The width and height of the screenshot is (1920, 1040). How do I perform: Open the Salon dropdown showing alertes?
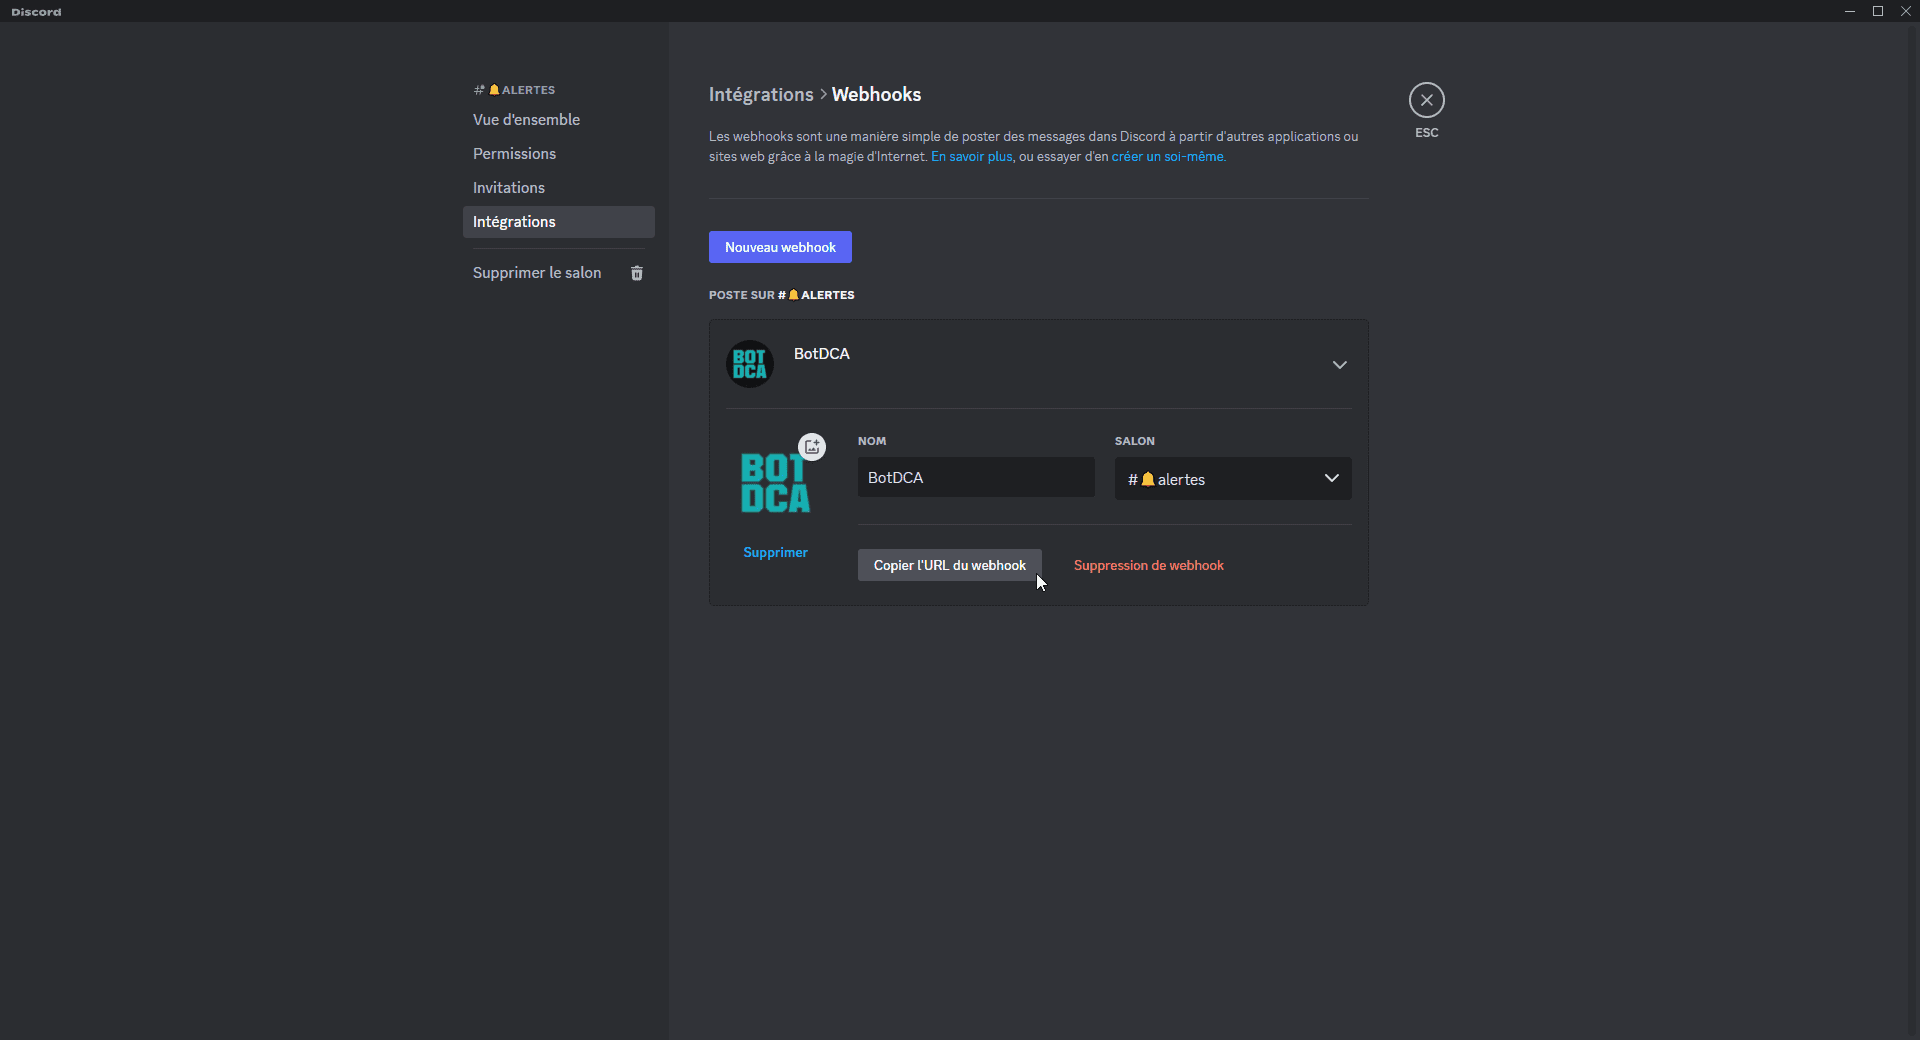pyautogui.click(x=1232, y=479)
